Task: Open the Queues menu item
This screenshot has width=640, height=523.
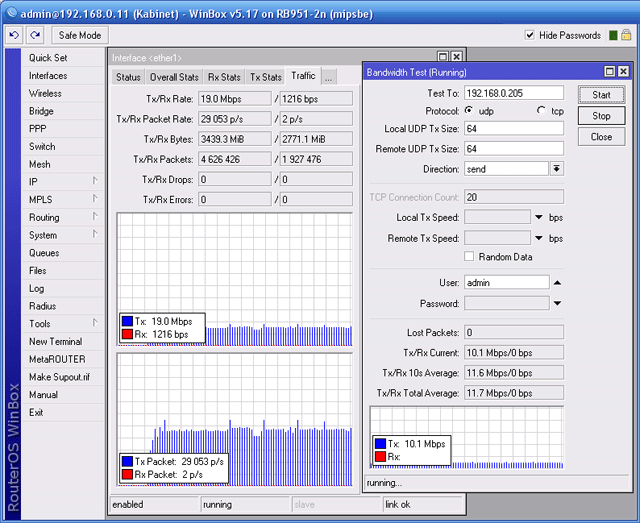Action: [x=63, y=253]
